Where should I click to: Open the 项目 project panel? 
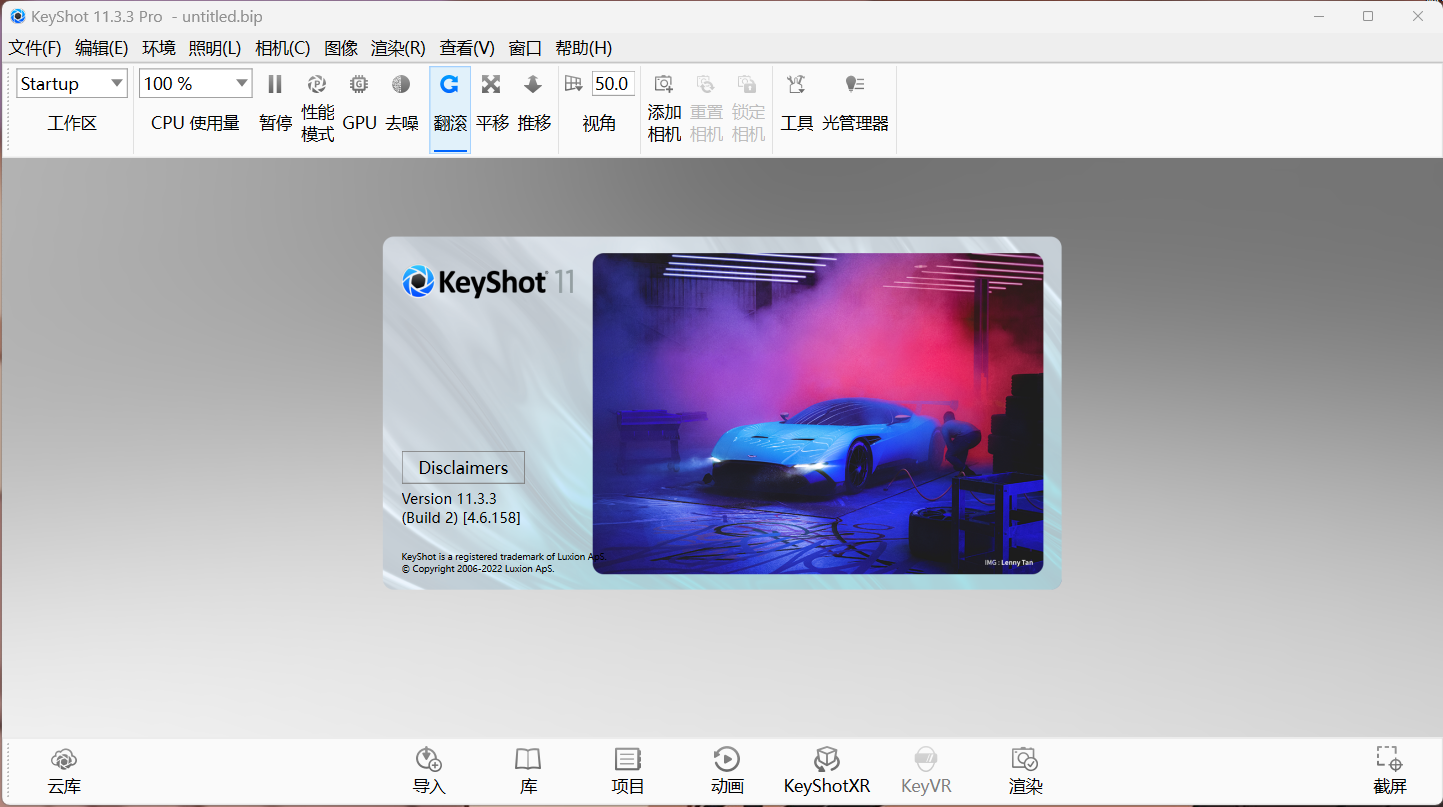[x=627, y=770]
